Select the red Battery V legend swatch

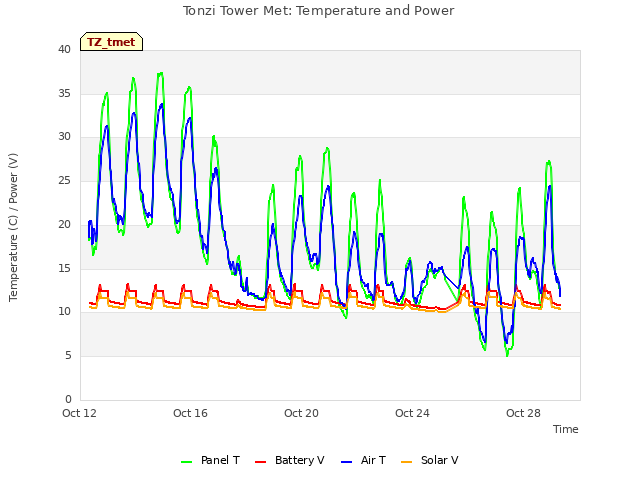tap(260, 462)
